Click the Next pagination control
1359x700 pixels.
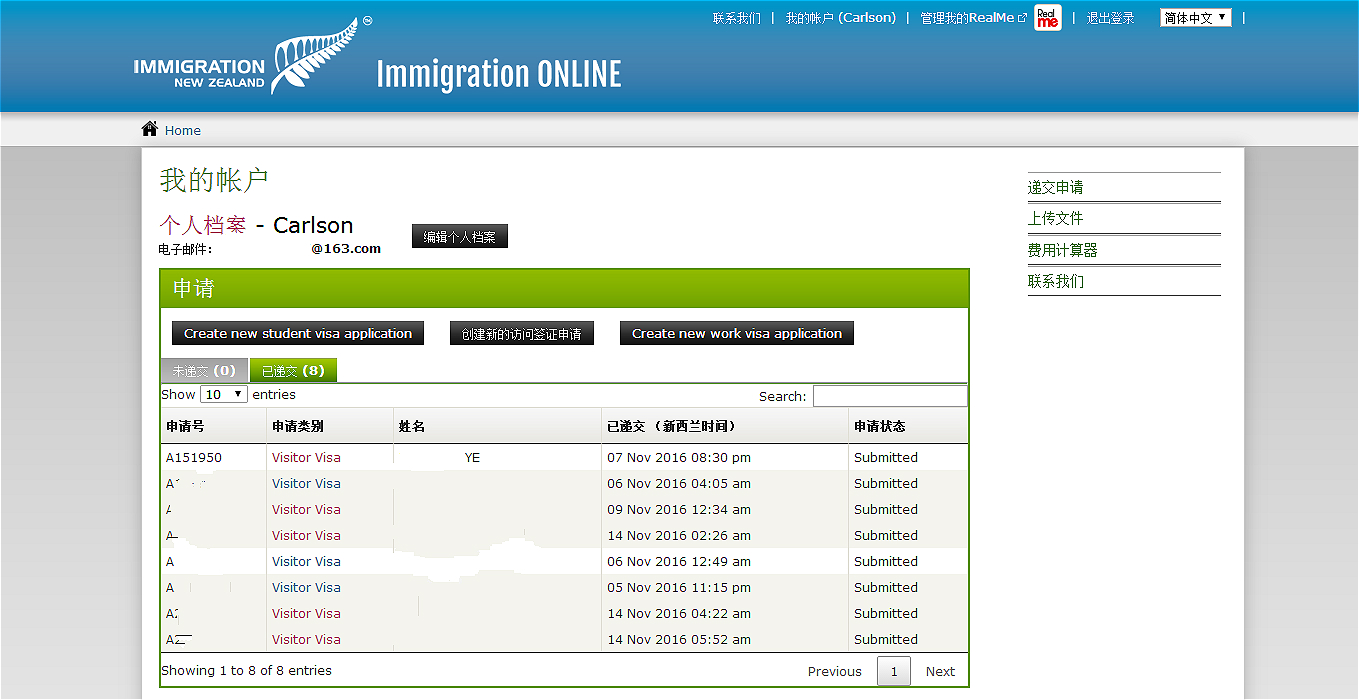(940, 671)
